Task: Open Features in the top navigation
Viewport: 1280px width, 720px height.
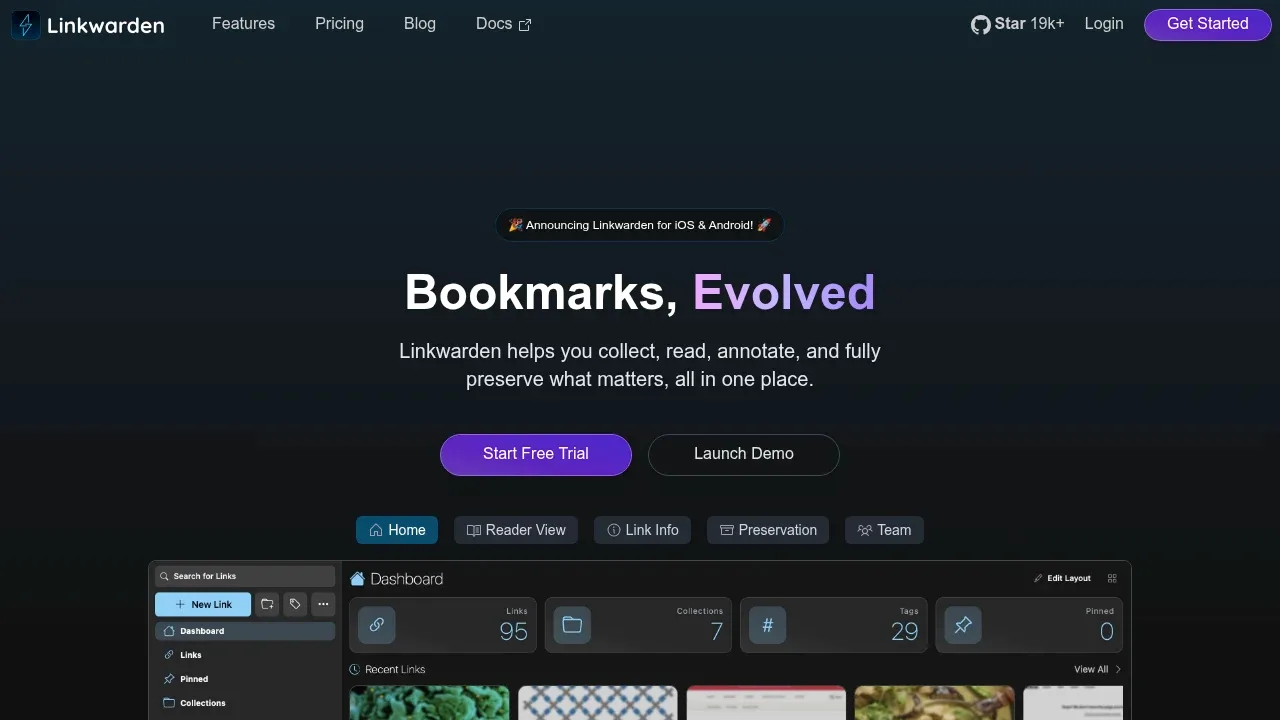Action: tap(243, 24)
